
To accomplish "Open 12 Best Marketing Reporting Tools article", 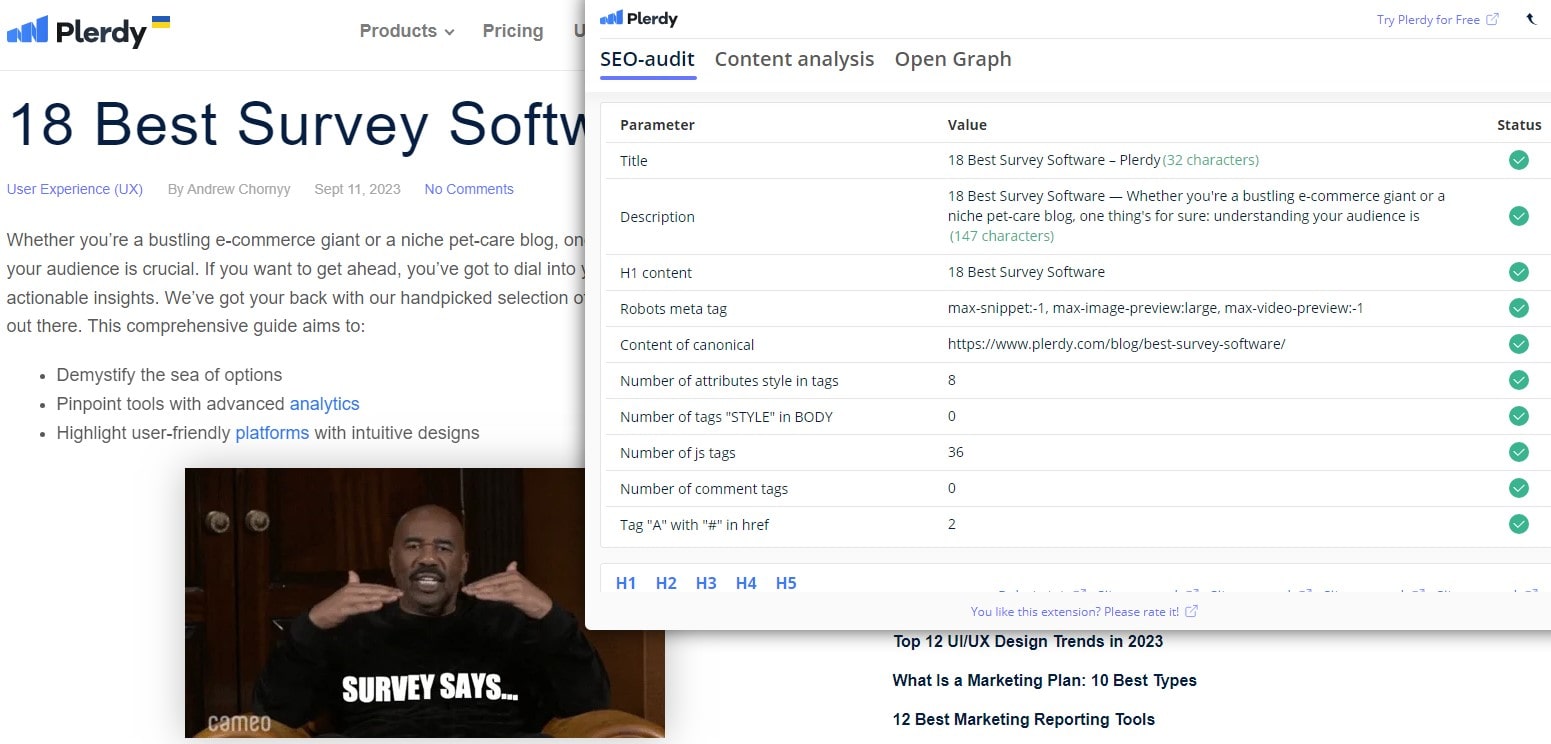I will [1023, 719].
